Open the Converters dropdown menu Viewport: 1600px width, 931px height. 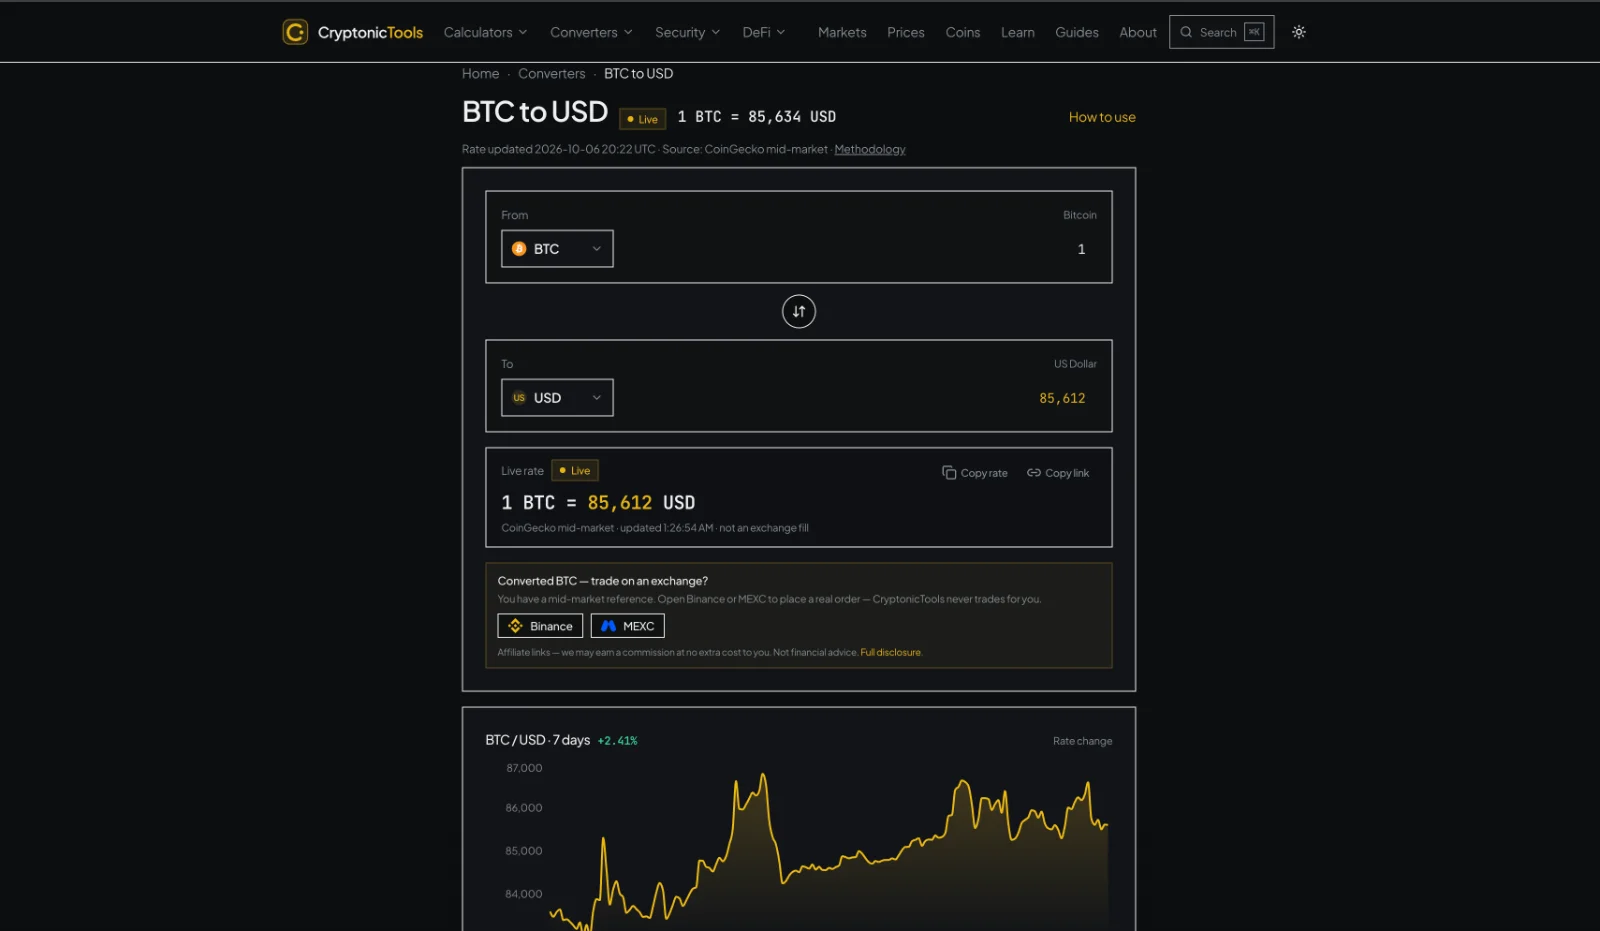coord(591,32)
